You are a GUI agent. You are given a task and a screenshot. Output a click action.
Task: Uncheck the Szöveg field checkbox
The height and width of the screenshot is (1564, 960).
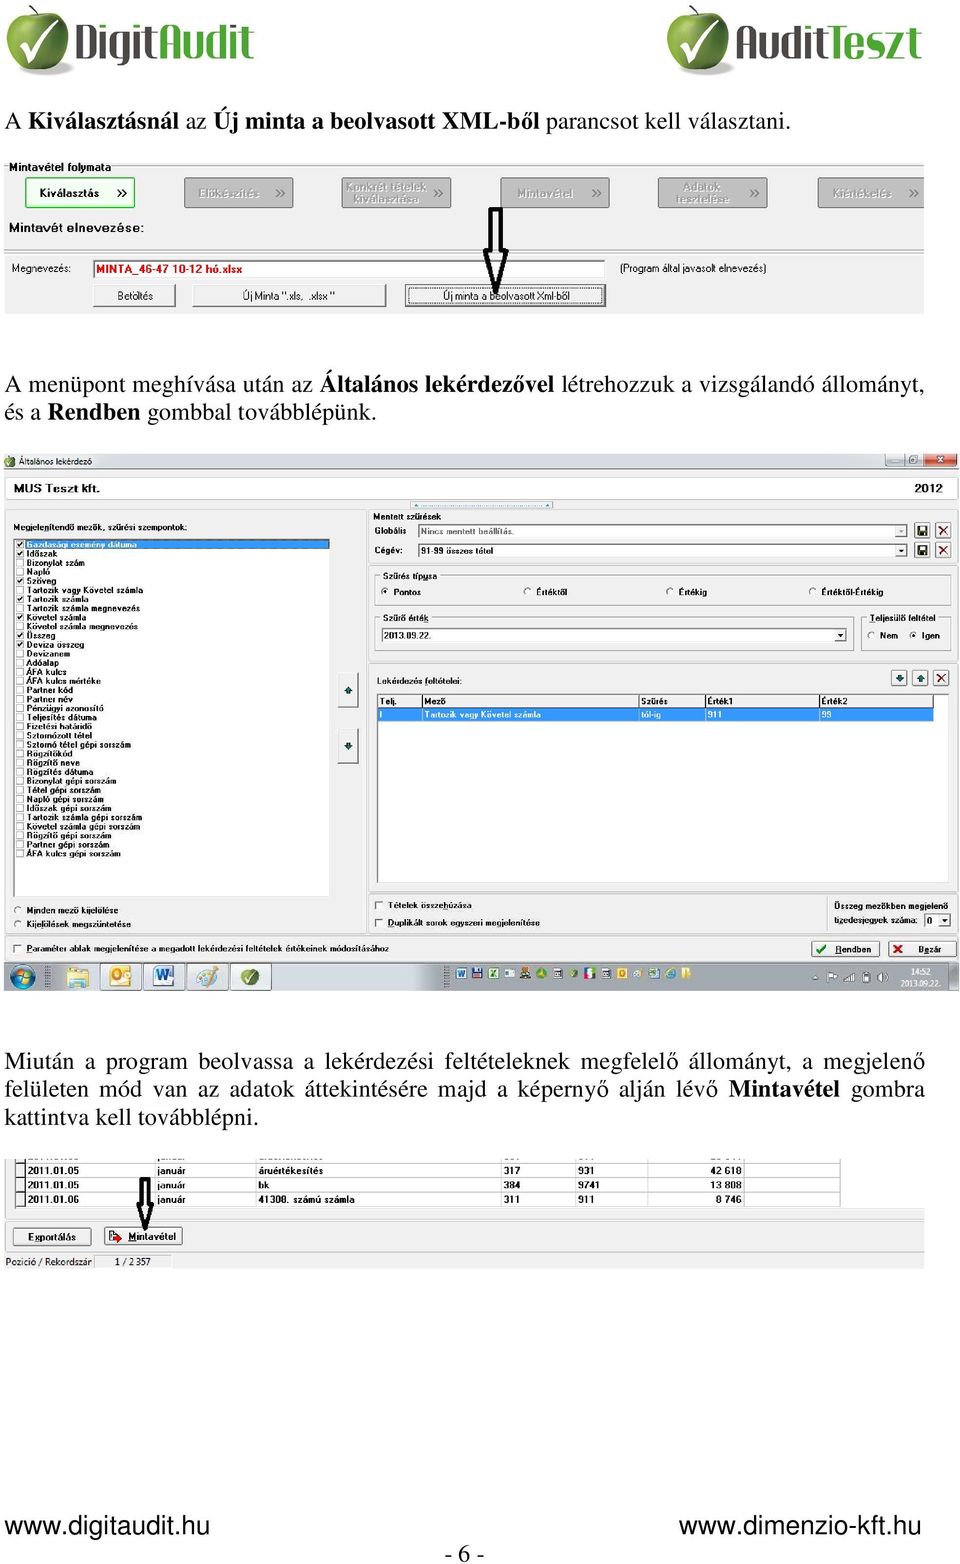20,581
